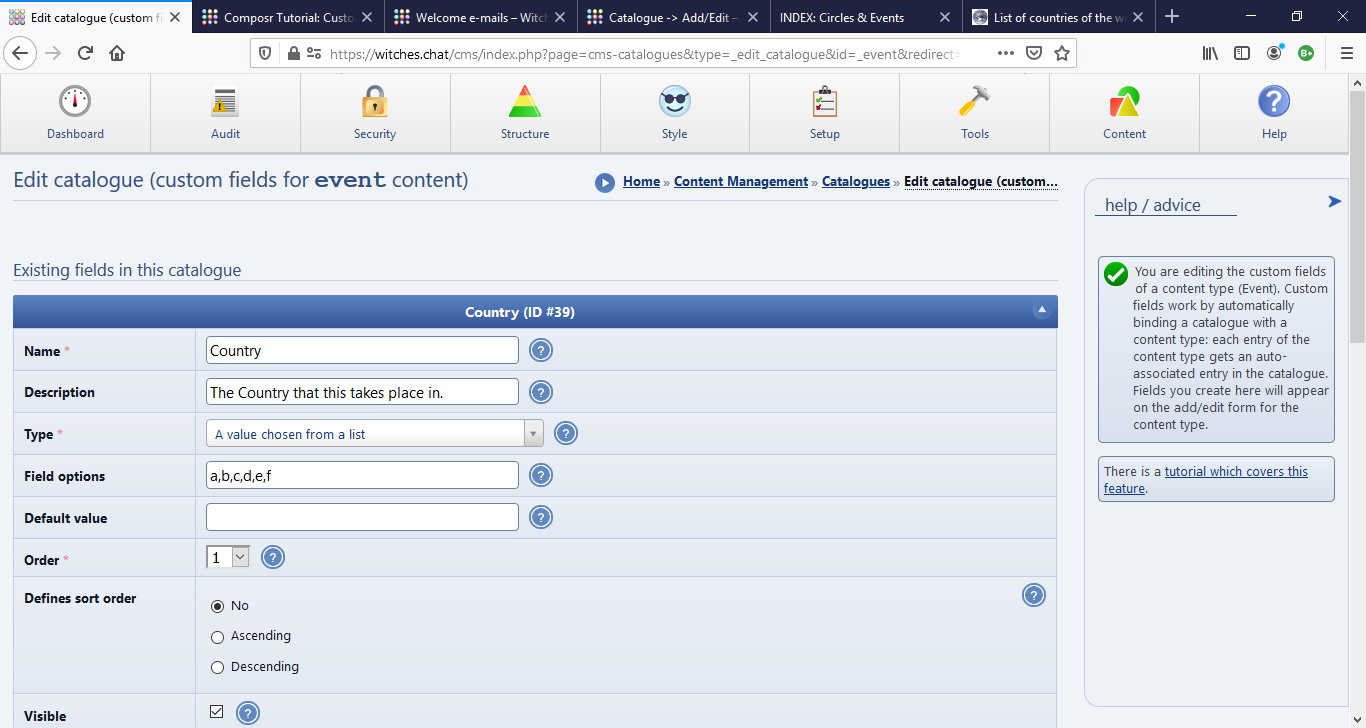Open the Type dropdown list
Image resolution: width=1366 pixels, height=728 pixels.
[x=375, y=434]
